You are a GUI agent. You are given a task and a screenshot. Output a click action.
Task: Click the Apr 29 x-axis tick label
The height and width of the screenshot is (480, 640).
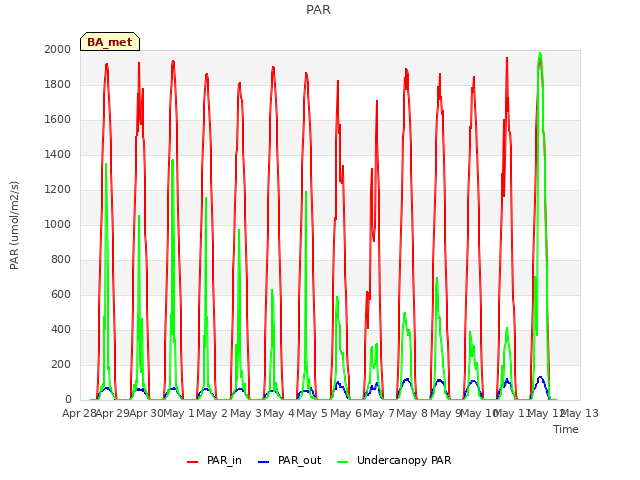[x=113, y=414]
